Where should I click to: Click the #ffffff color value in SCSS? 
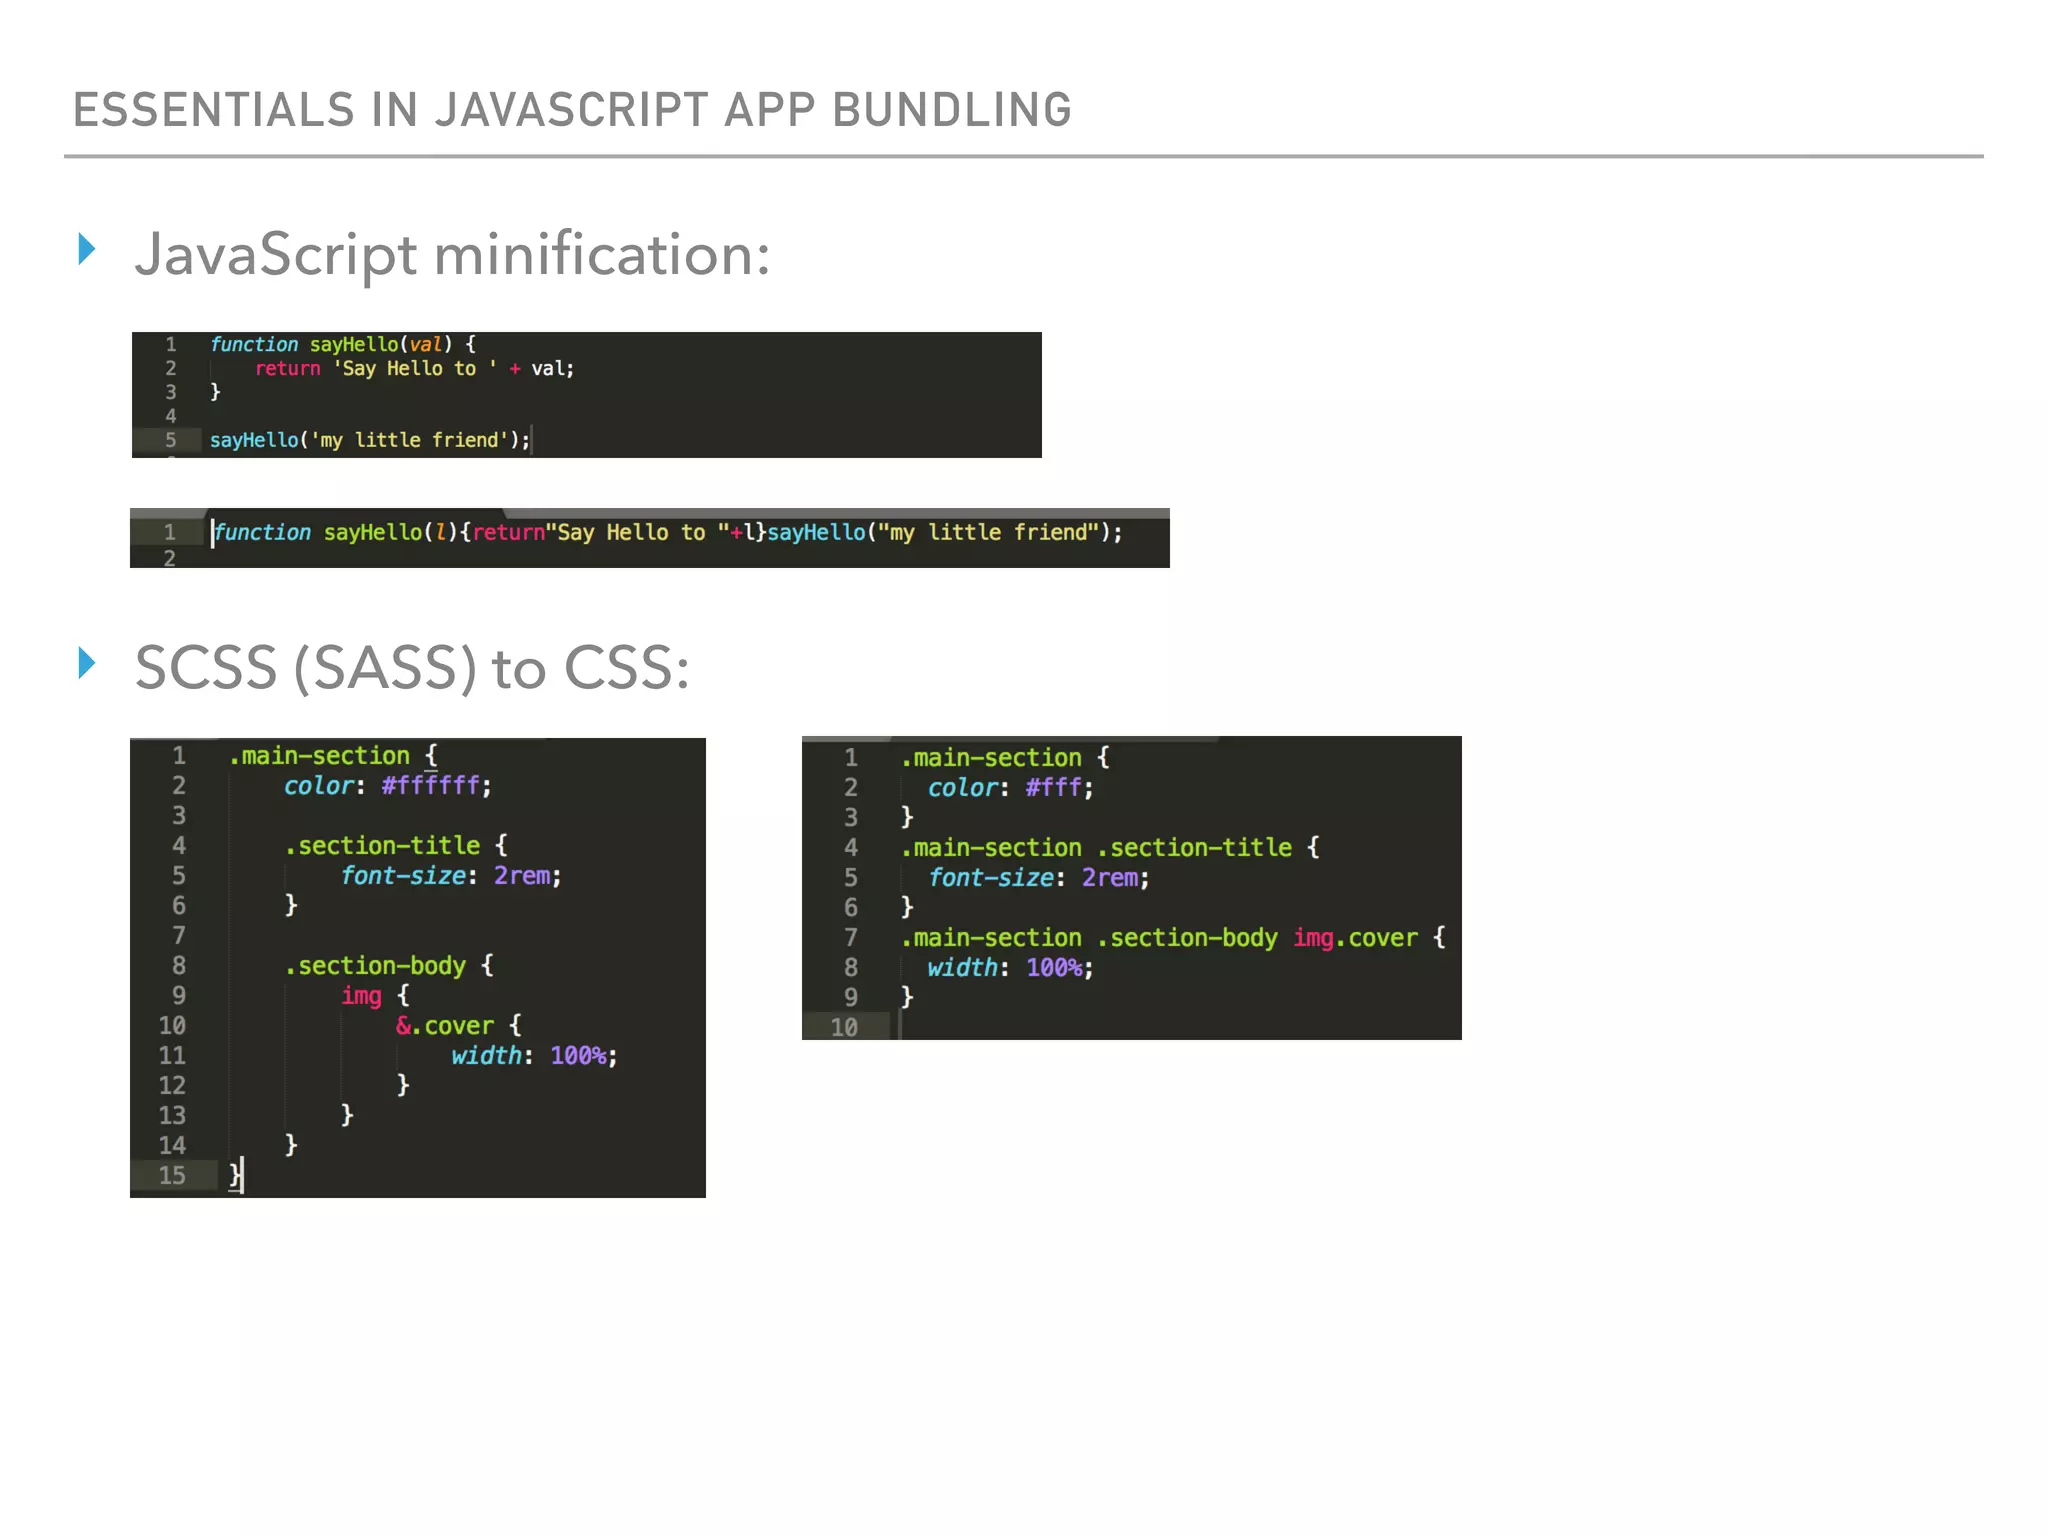(x=430, y=786)
